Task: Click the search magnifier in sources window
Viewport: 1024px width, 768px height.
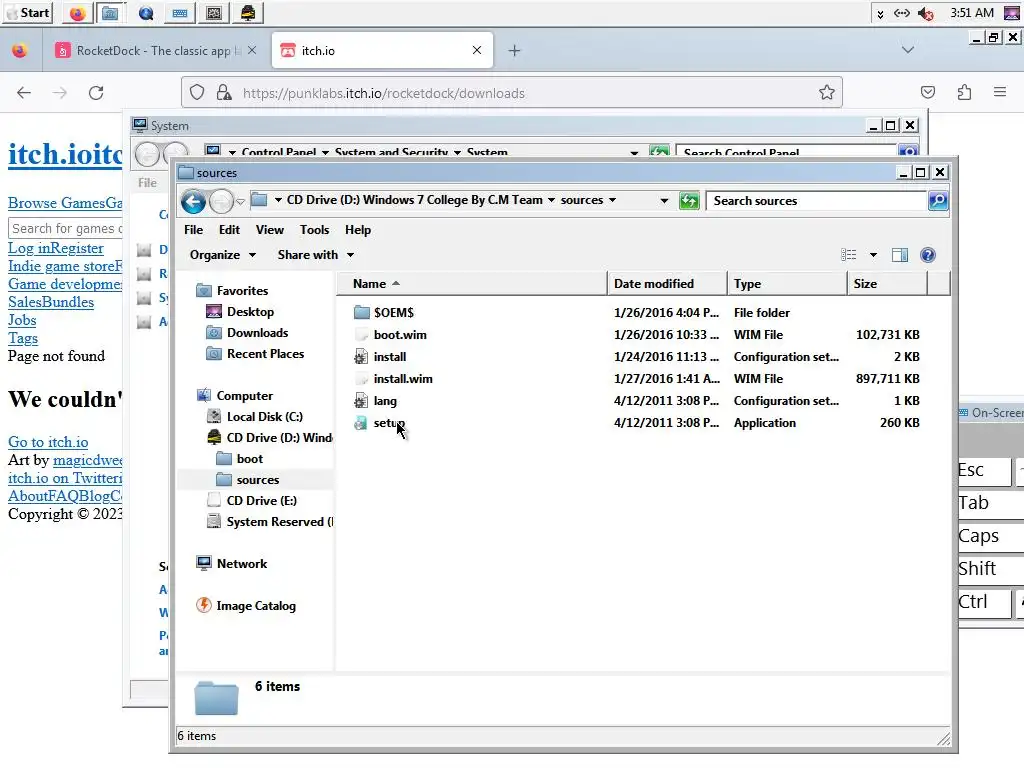Action: [938, 200]
